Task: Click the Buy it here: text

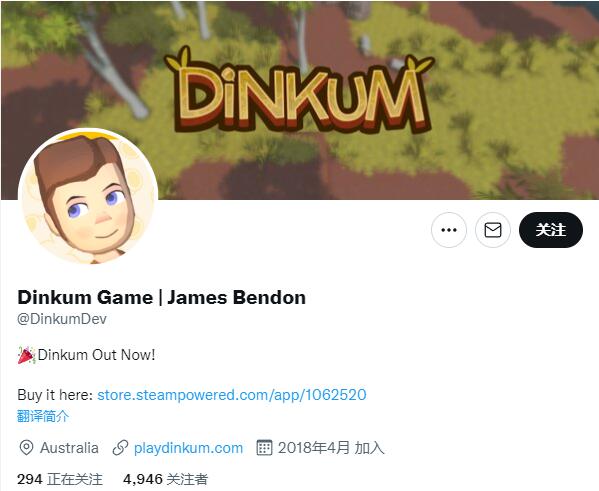Action: 55,395
